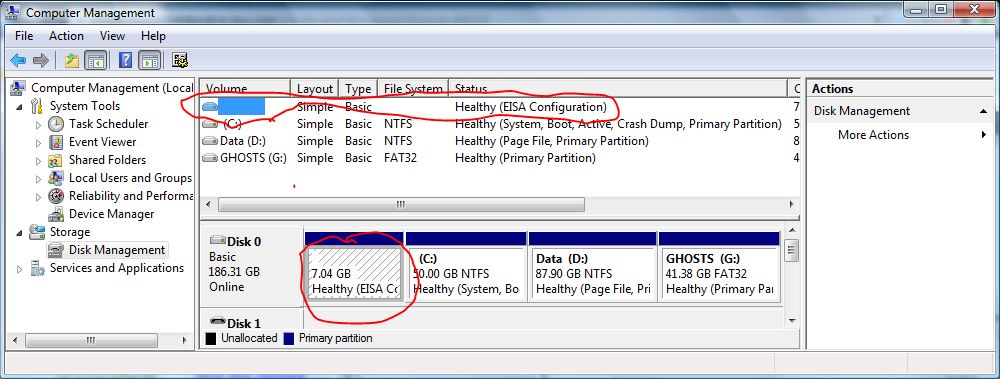This screenshot has height=379, width=1000.
Task: Click the Computer Management root icon
Action: 18,88
